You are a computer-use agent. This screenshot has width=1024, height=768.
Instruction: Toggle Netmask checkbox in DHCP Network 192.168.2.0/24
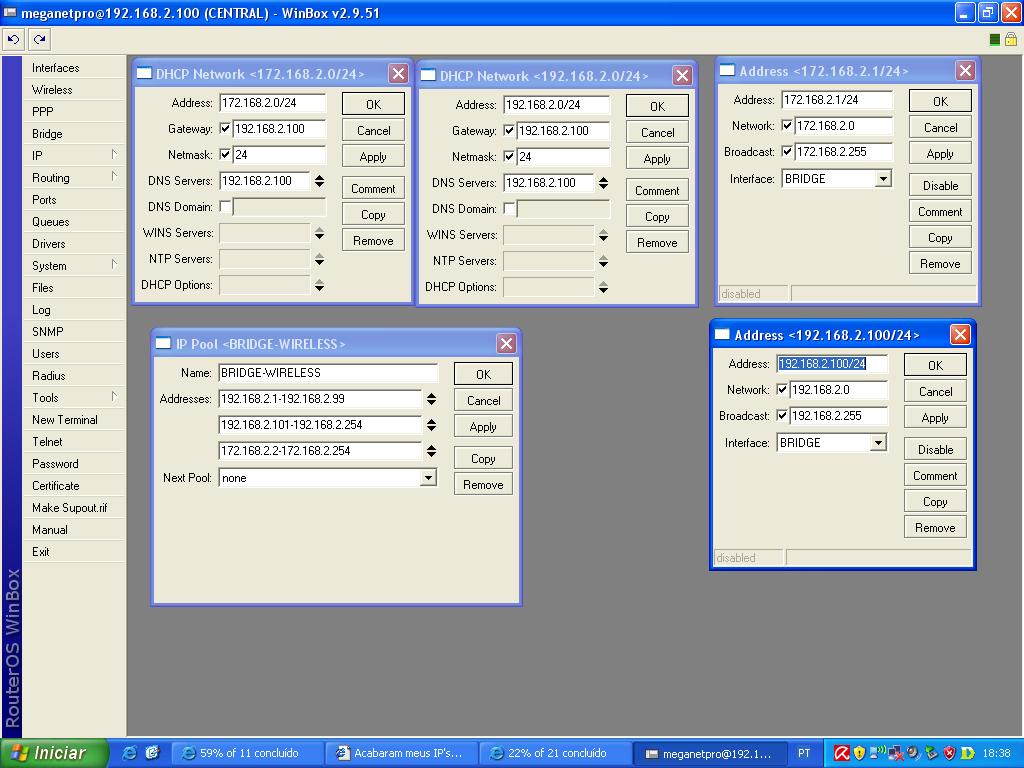pos(509,157)
